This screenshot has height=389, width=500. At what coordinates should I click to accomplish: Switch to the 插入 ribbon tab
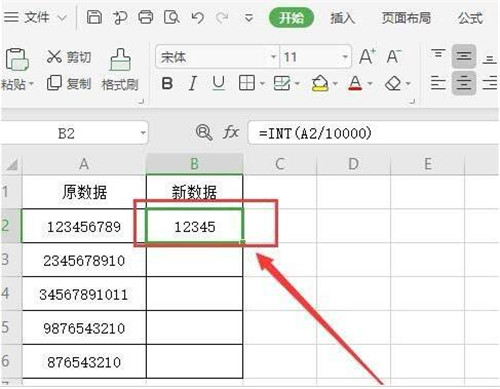(342, 18)
